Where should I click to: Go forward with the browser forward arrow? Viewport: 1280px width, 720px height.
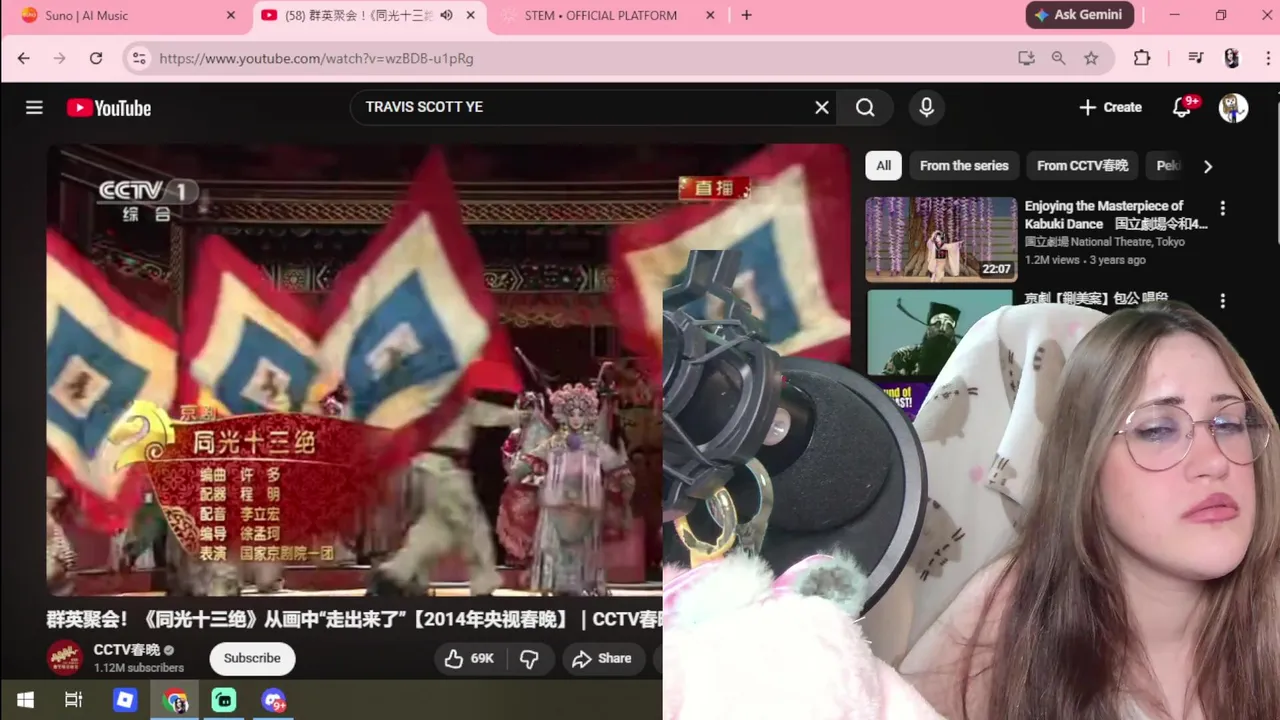pos(60,58)
